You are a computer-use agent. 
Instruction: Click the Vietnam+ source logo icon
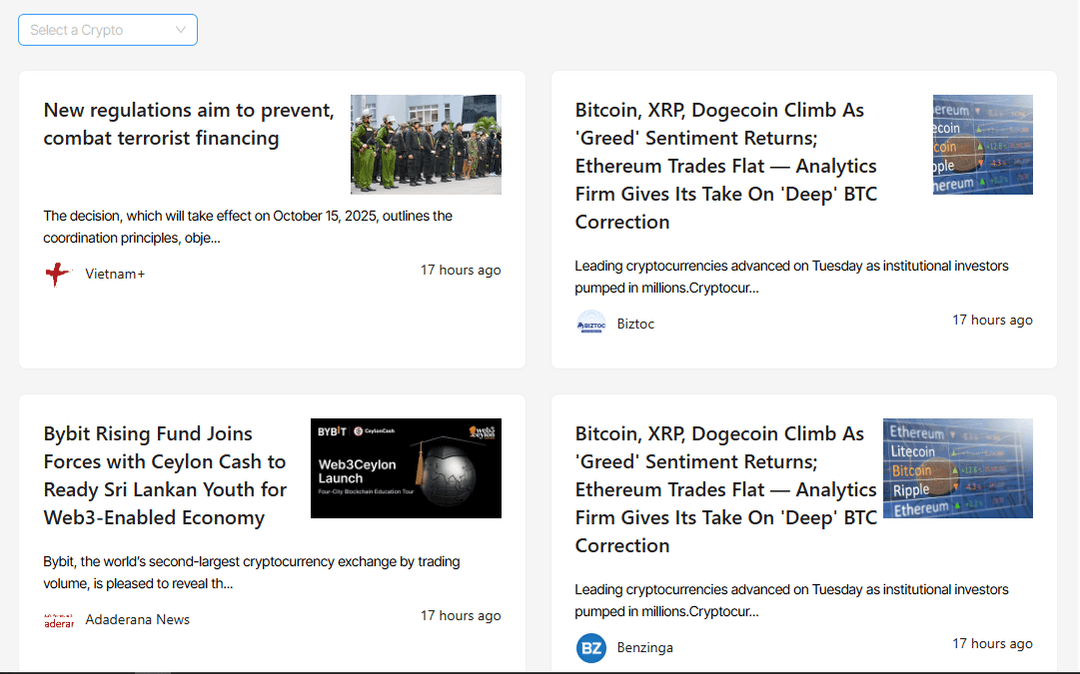coord(59,274)
